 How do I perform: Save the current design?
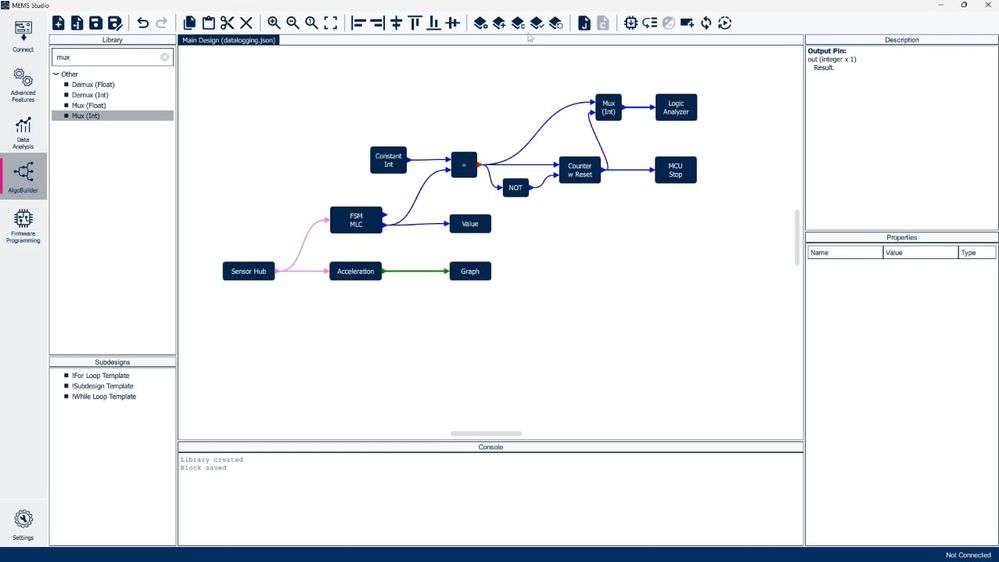pos(96,23)
